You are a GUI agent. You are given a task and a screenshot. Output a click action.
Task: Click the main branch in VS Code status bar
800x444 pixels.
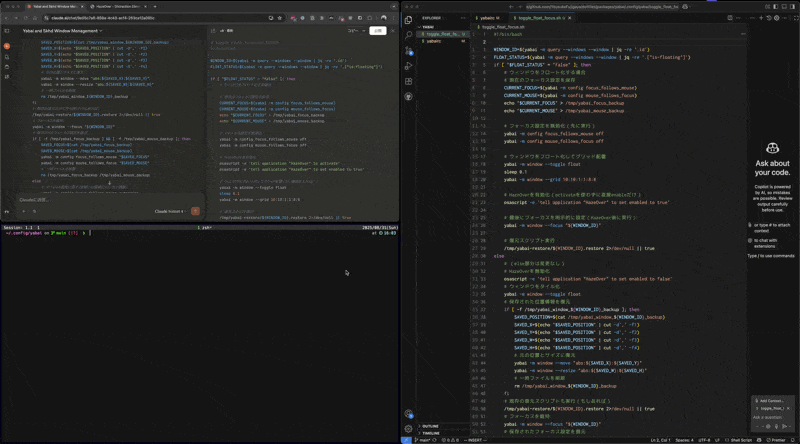click(422, 440)
